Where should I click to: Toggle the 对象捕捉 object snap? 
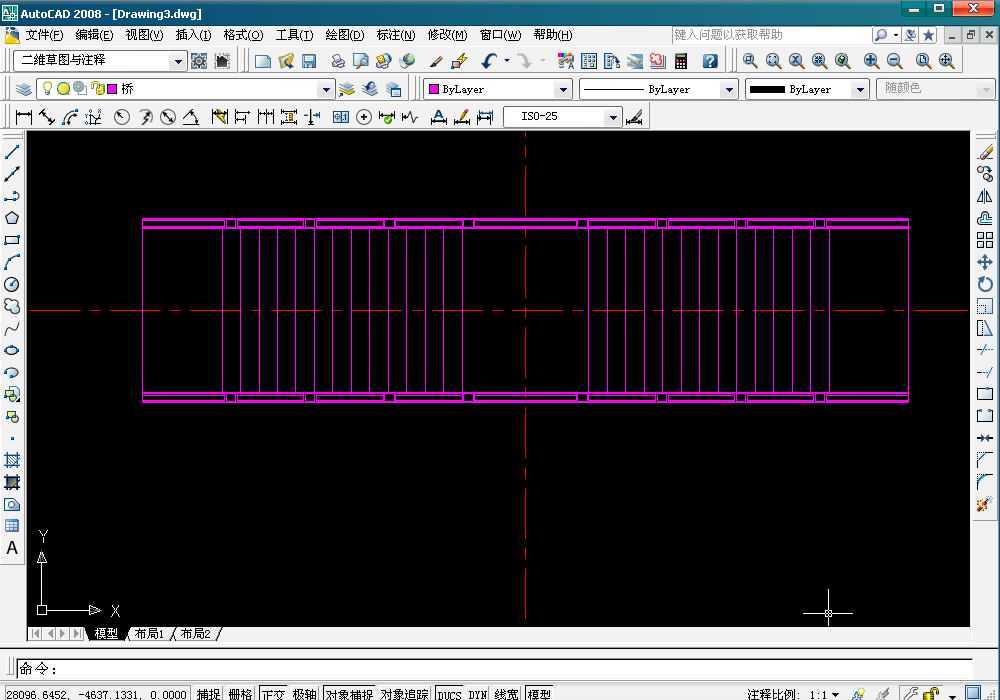tap(349, 694)
